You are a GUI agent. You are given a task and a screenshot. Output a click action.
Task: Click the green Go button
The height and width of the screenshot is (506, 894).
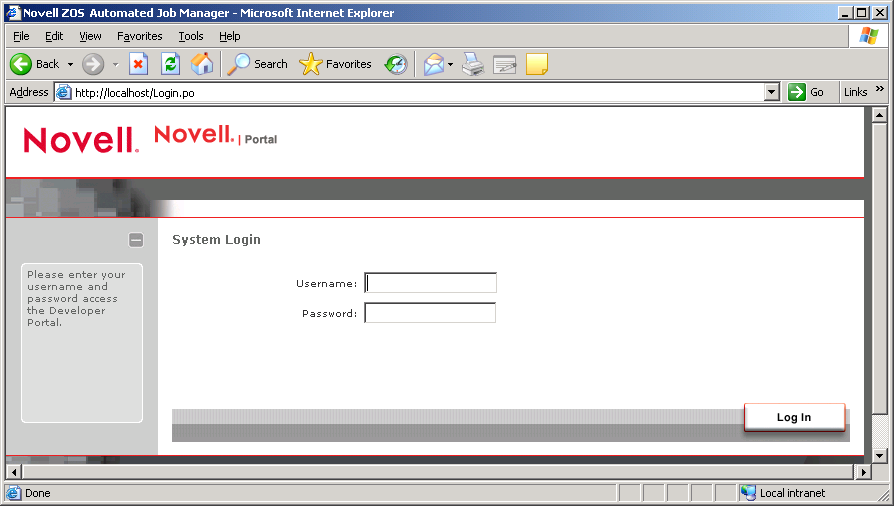click(806, 92)
